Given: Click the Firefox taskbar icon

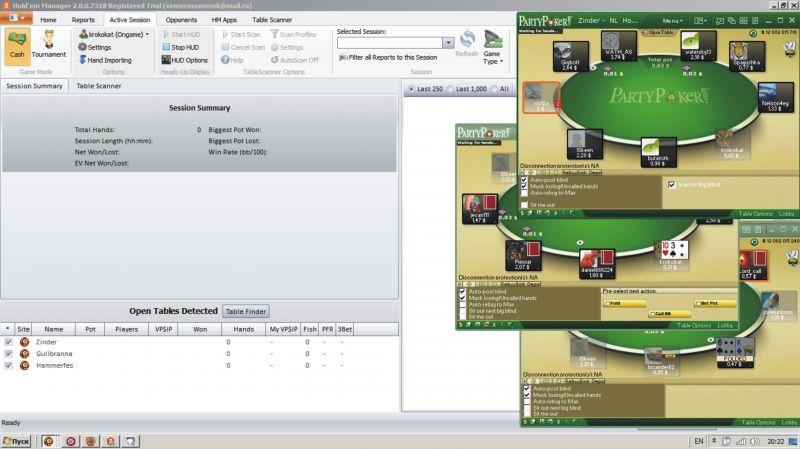Looking at the screenshot, I should point(91,441).
